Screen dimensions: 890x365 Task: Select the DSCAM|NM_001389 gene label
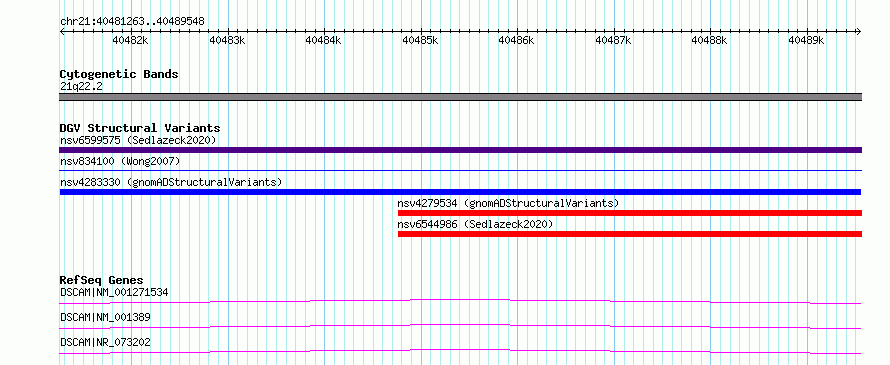pos(106,317)
